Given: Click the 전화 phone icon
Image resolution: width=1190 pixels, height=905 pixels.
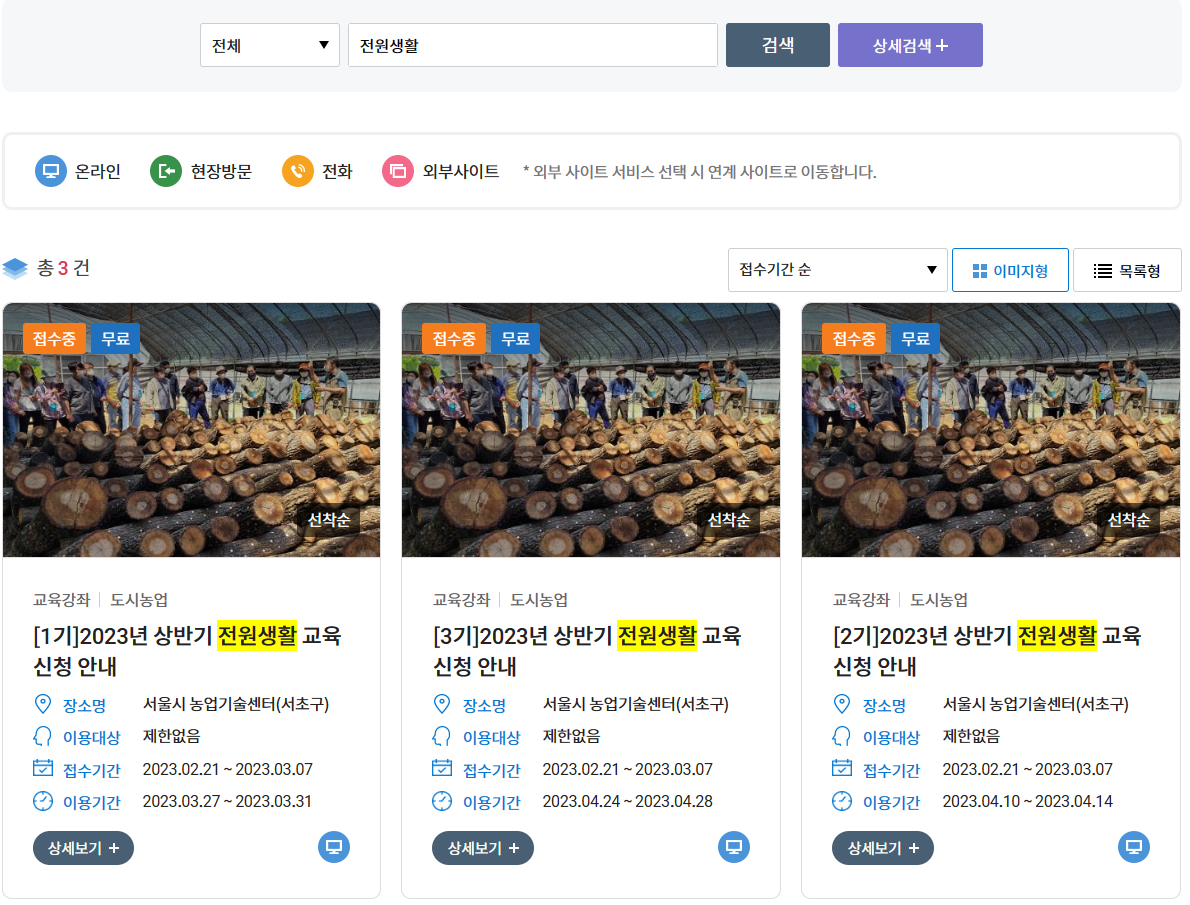Looking at the screenshot, I should coord(299,171).
